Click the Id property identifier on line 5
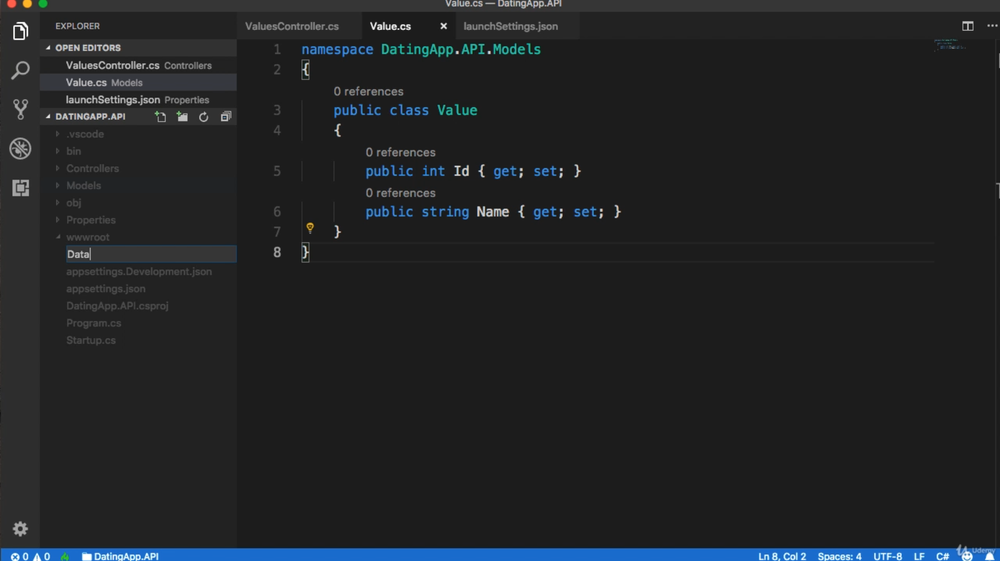1000x561 pixels. (462, 171)
